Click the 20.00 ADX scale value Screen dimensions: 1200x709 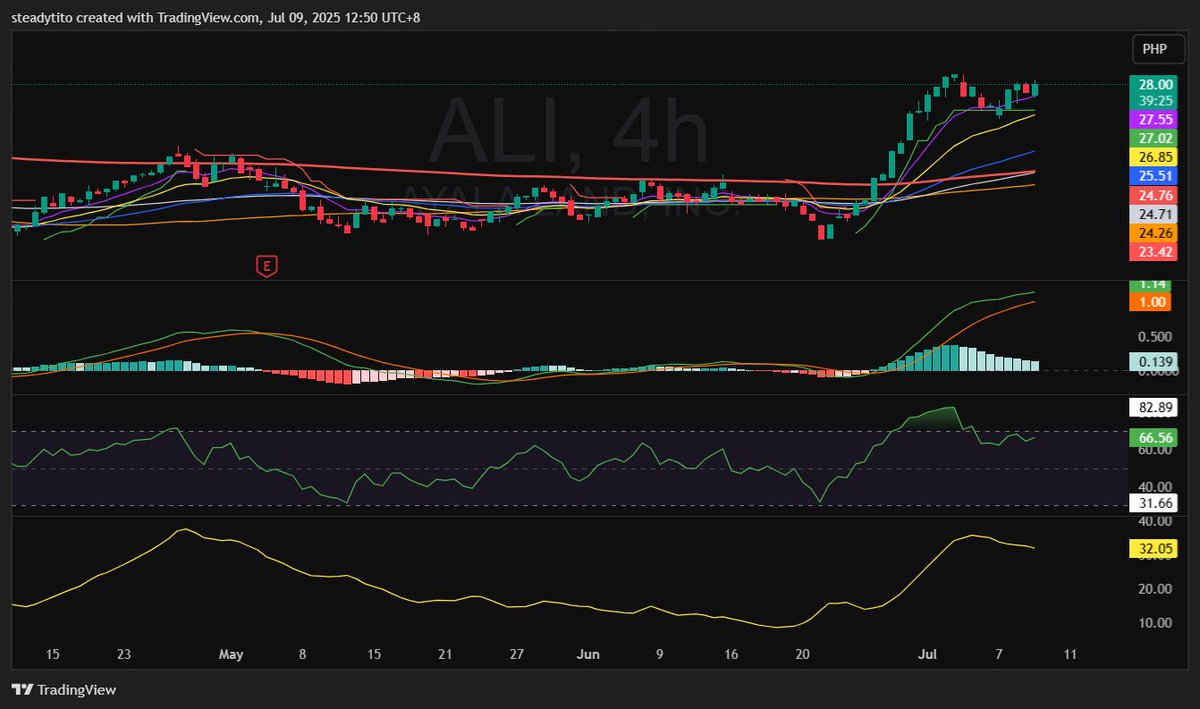pos(1153,588)
